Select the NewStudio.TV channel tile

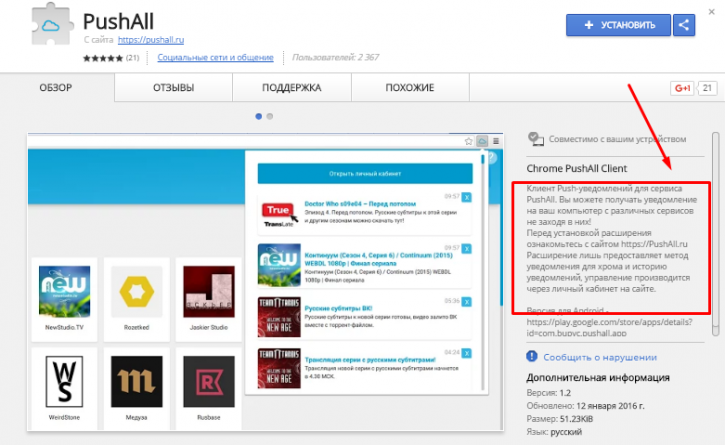point(64,299)
